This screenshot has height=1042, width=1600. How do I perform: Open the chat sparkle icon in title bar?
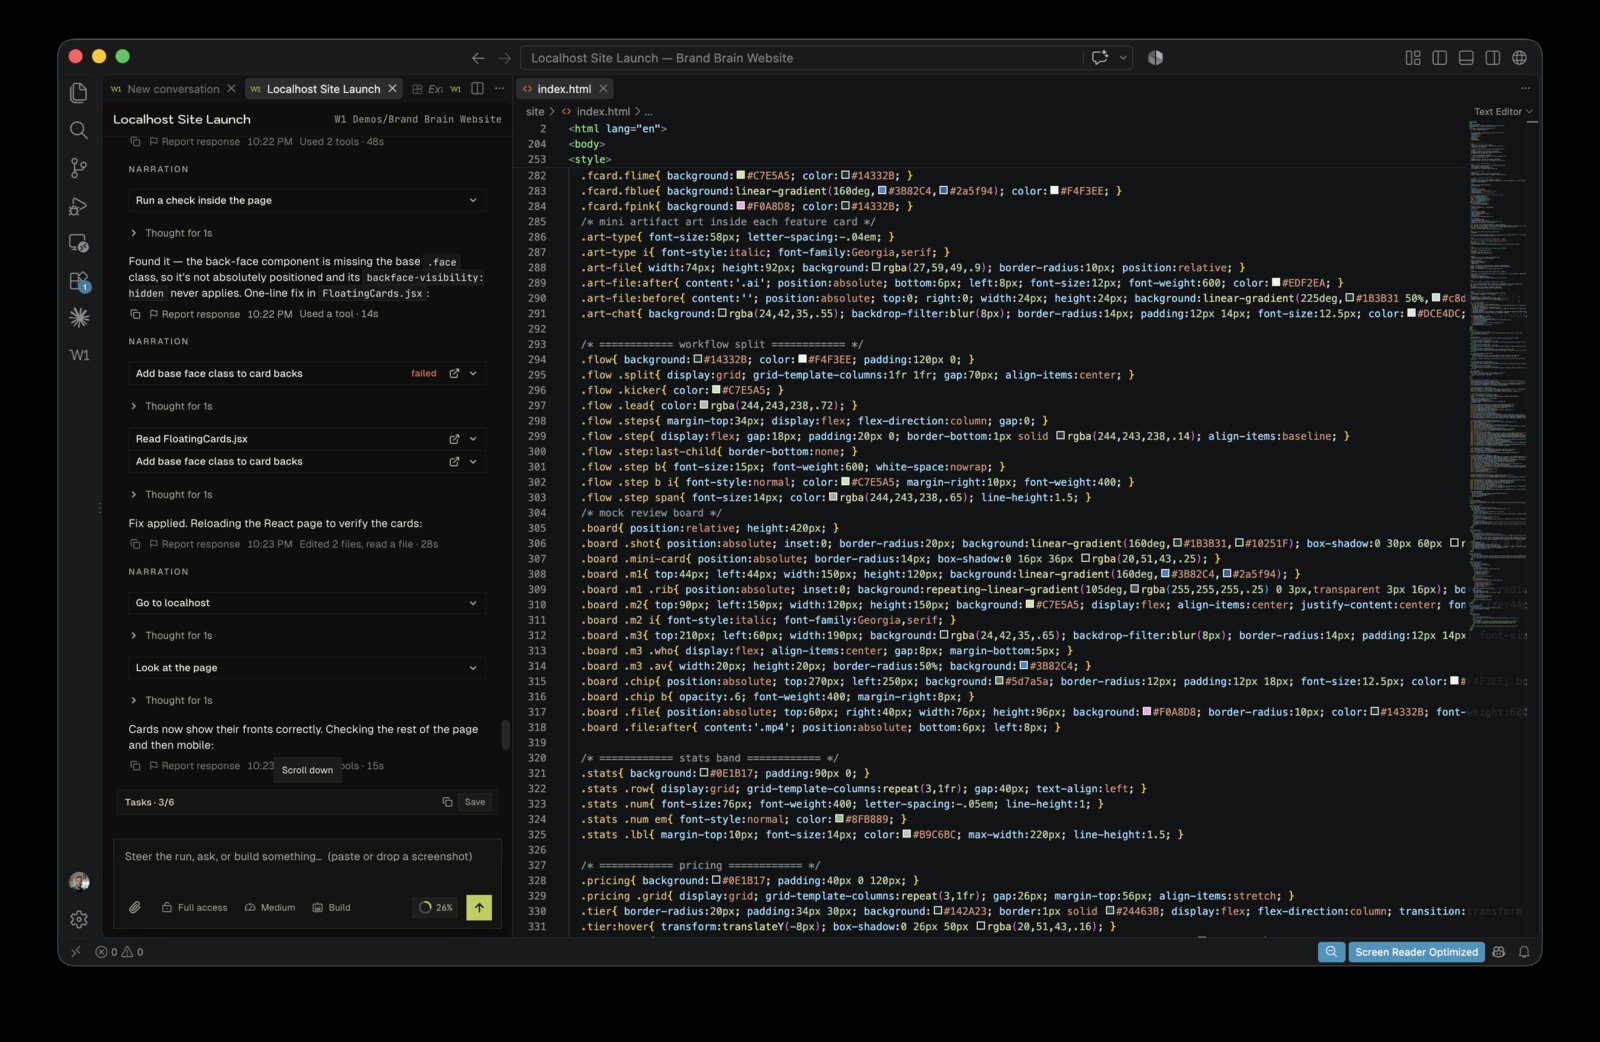(x=1100, y=57)
